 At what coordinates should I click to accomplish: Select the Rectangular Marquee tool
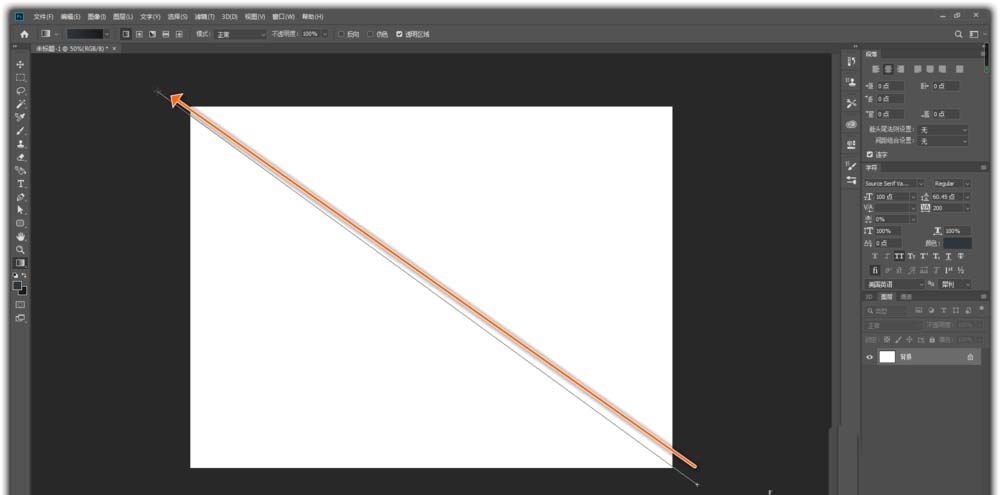(x=20, y=78)
